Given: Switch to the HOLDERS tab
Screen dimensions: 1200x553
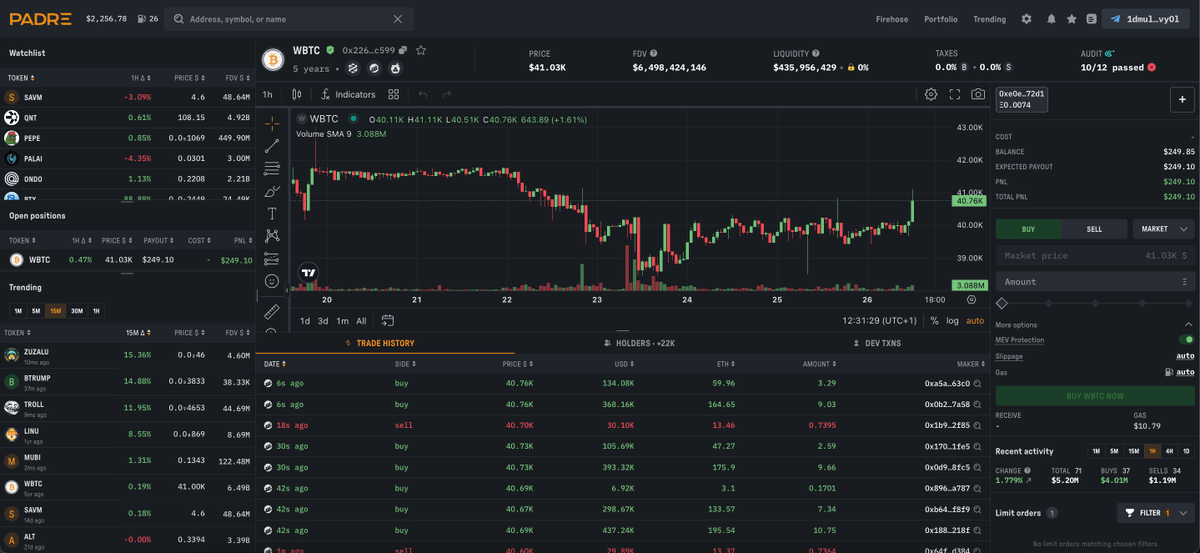Looking at the screenshot, I should (x=640, y=343).
